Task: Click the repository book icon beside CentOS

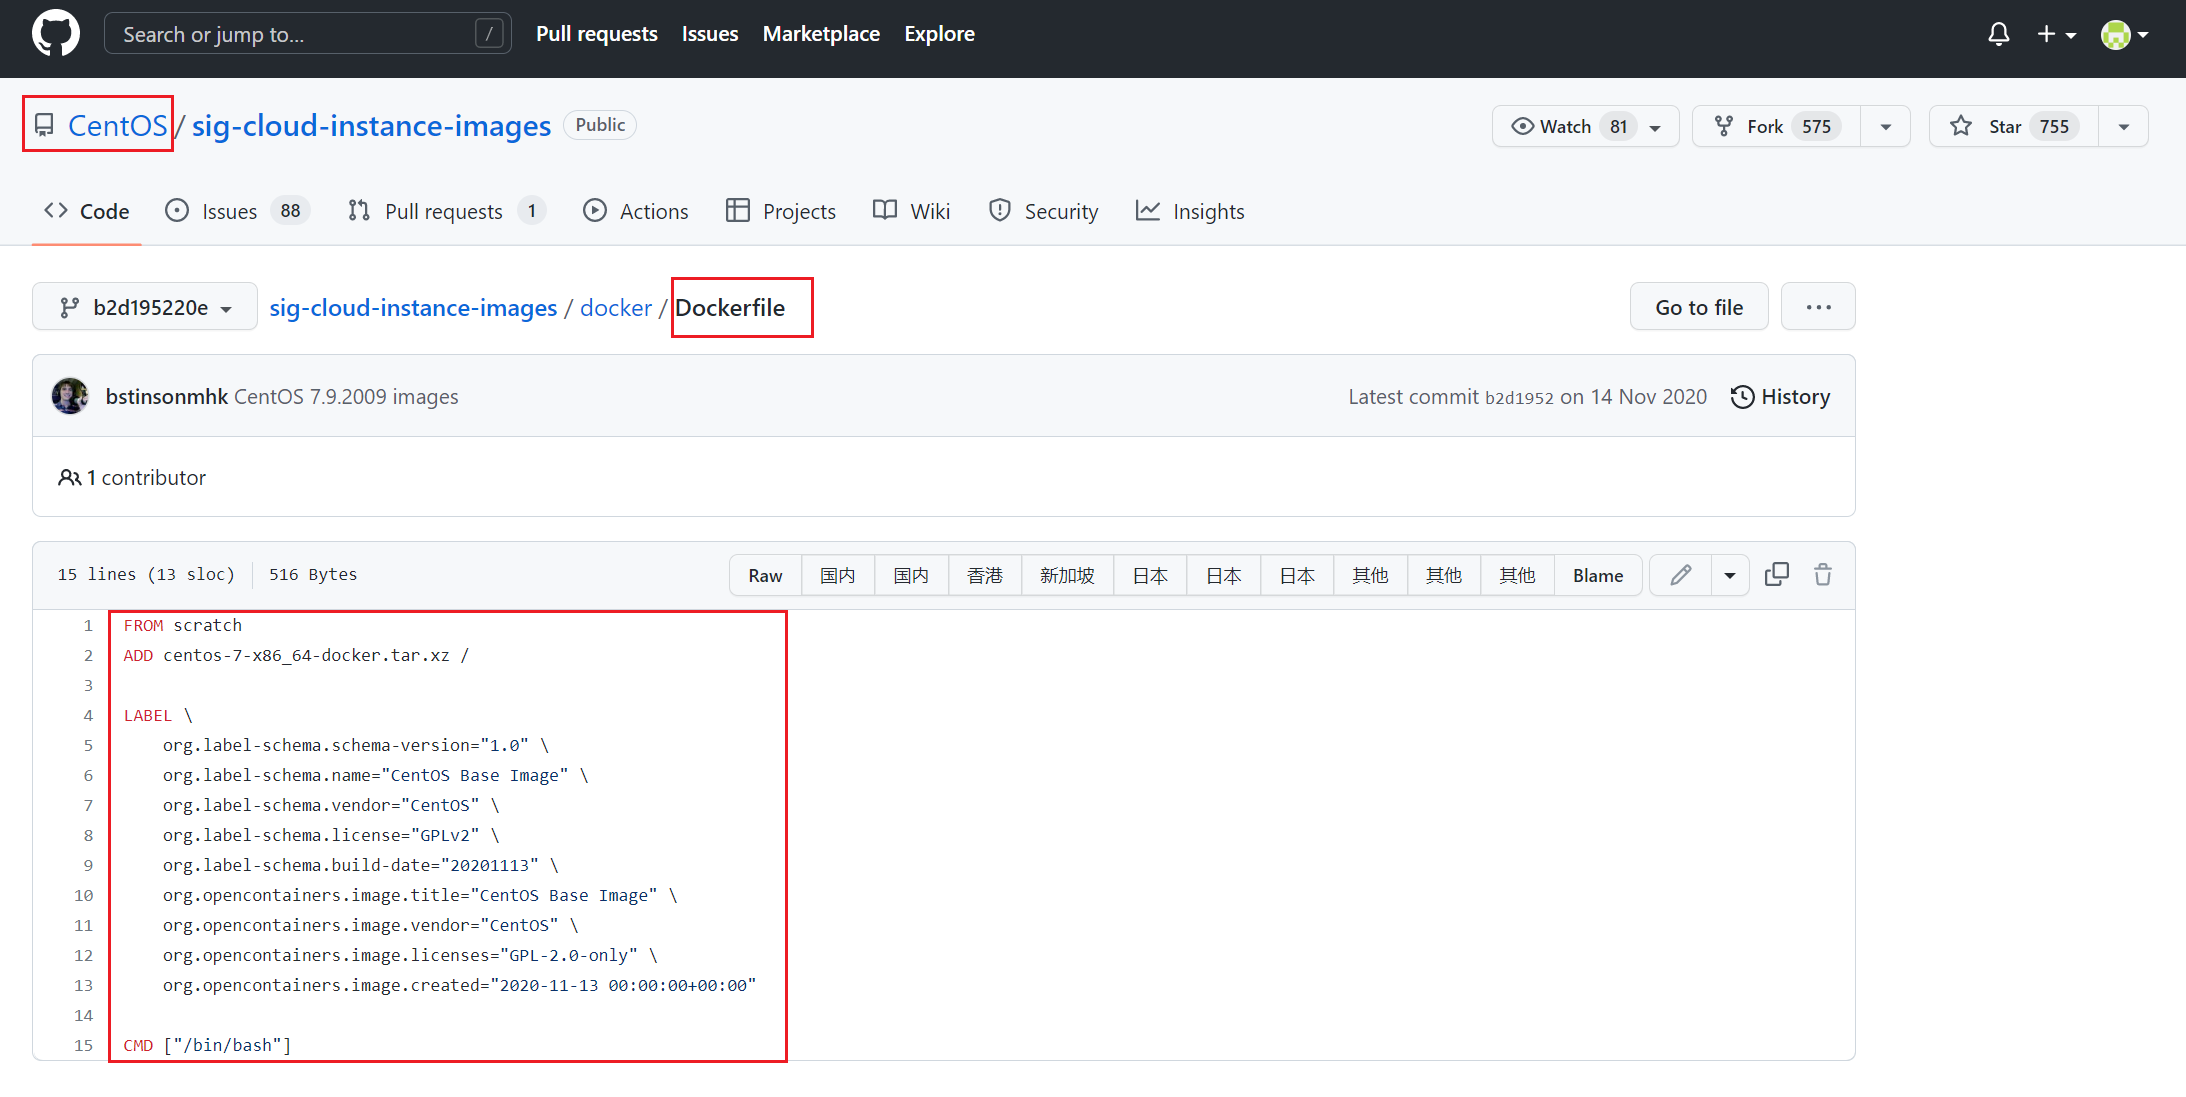Action: (x=44, y=125)
